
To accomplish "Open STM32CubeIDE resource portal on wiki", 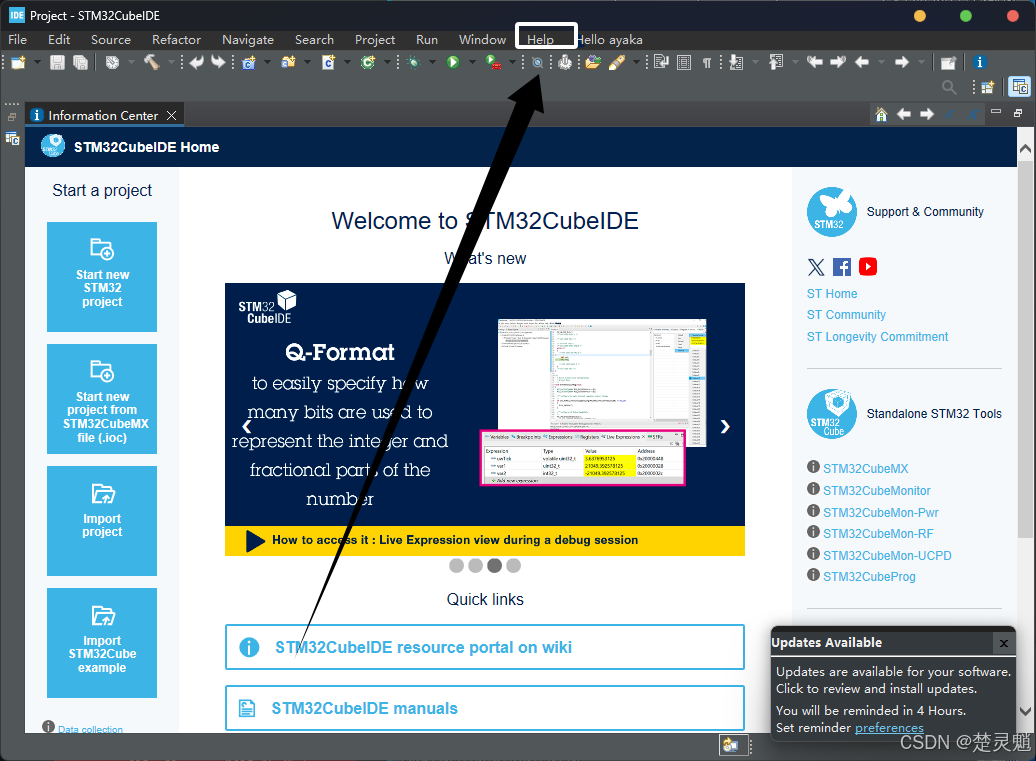I will coord(485,647).
